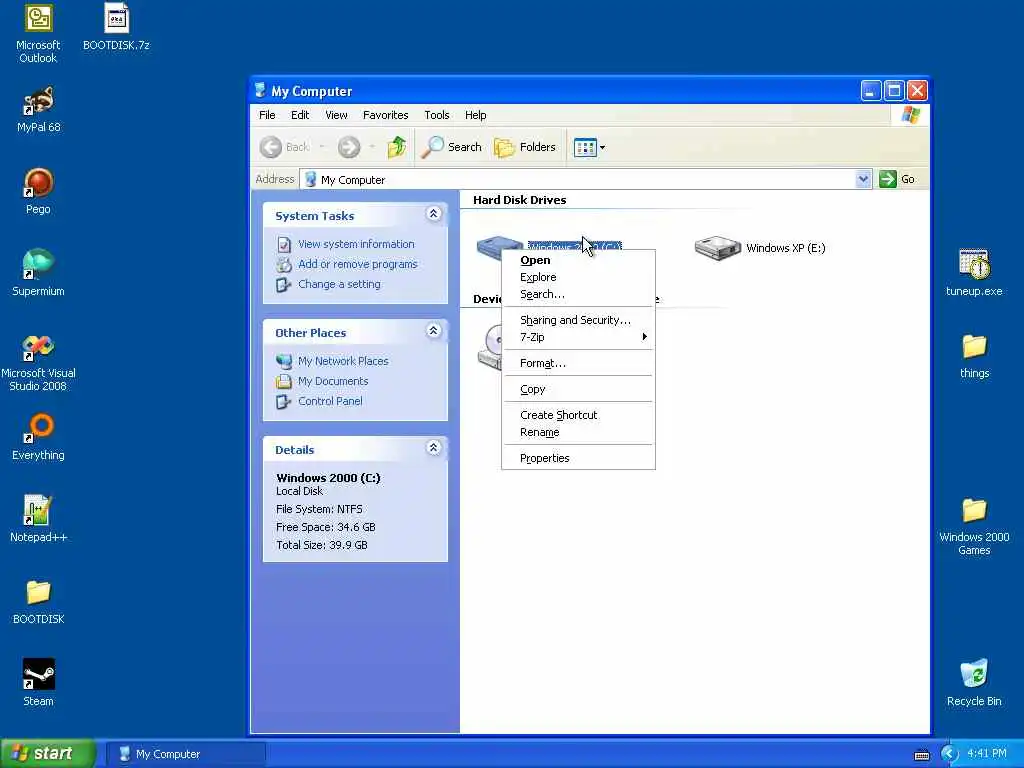Image resolution: width=1024 pixels, height=768 pixels.
Task: Open the Help menu
Action: [x=475, y=115]
